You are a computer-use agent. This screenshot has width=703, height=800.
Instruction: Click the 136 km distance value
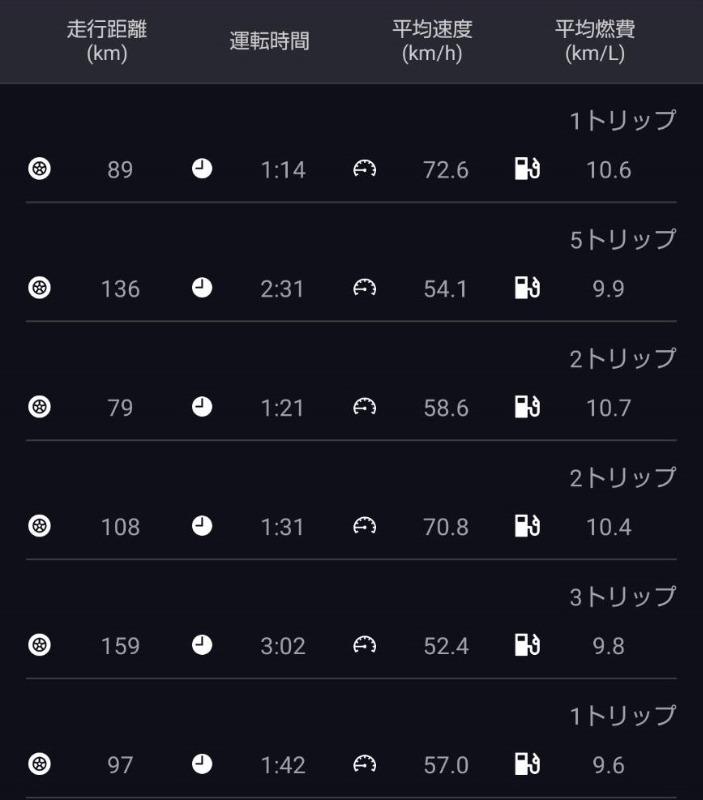coord(120,289)
